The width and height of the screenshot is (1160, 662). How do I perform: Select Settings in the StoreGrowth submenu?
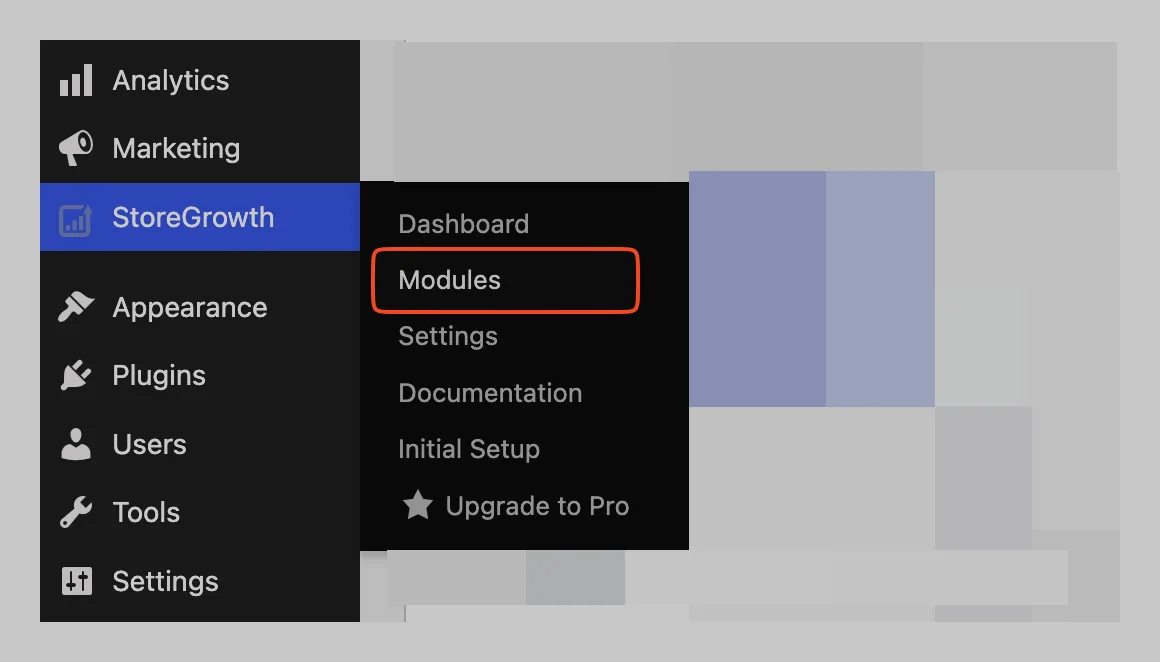click(x=448, y=337)
